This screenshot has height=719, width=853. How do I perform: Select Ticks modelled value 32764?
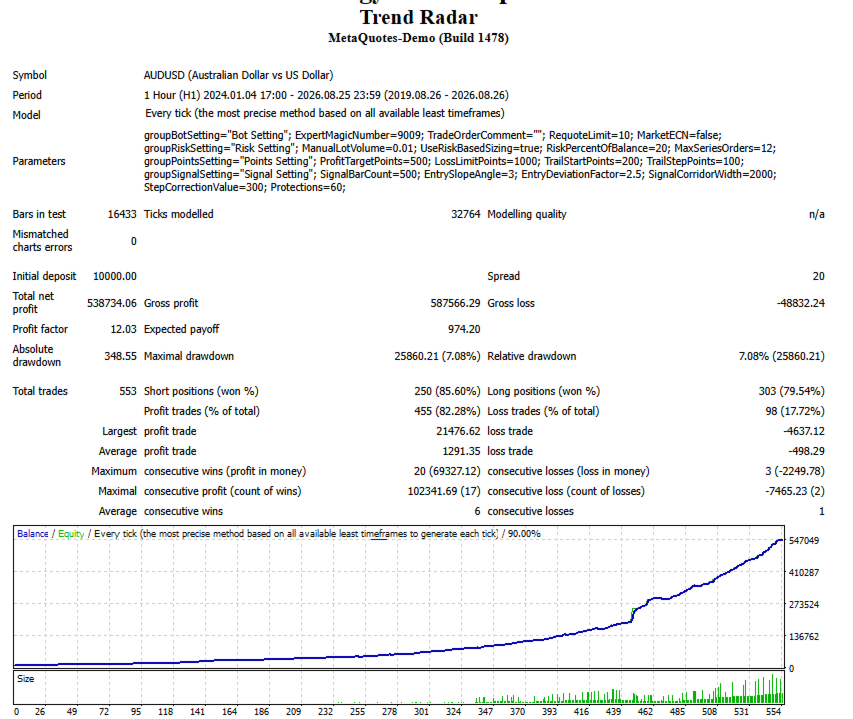click(466, 214)
